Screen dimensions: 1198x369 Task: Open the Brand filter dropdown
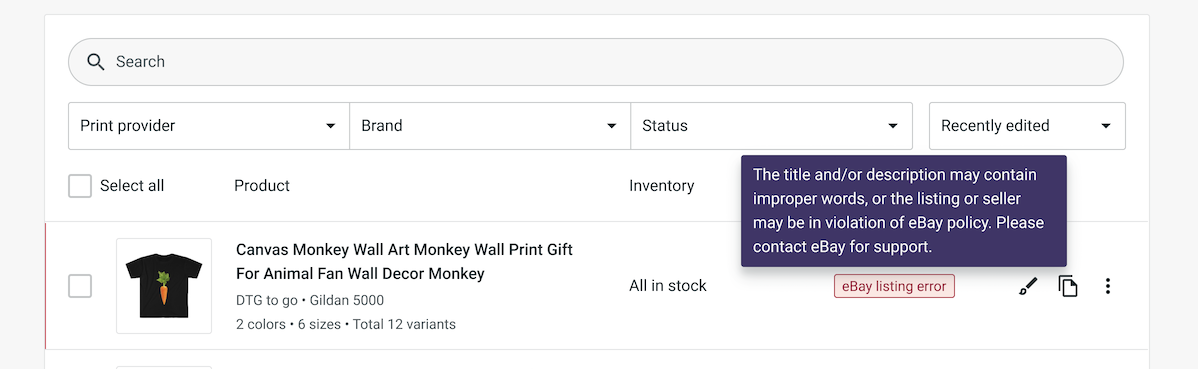click(x=490, y=126)
